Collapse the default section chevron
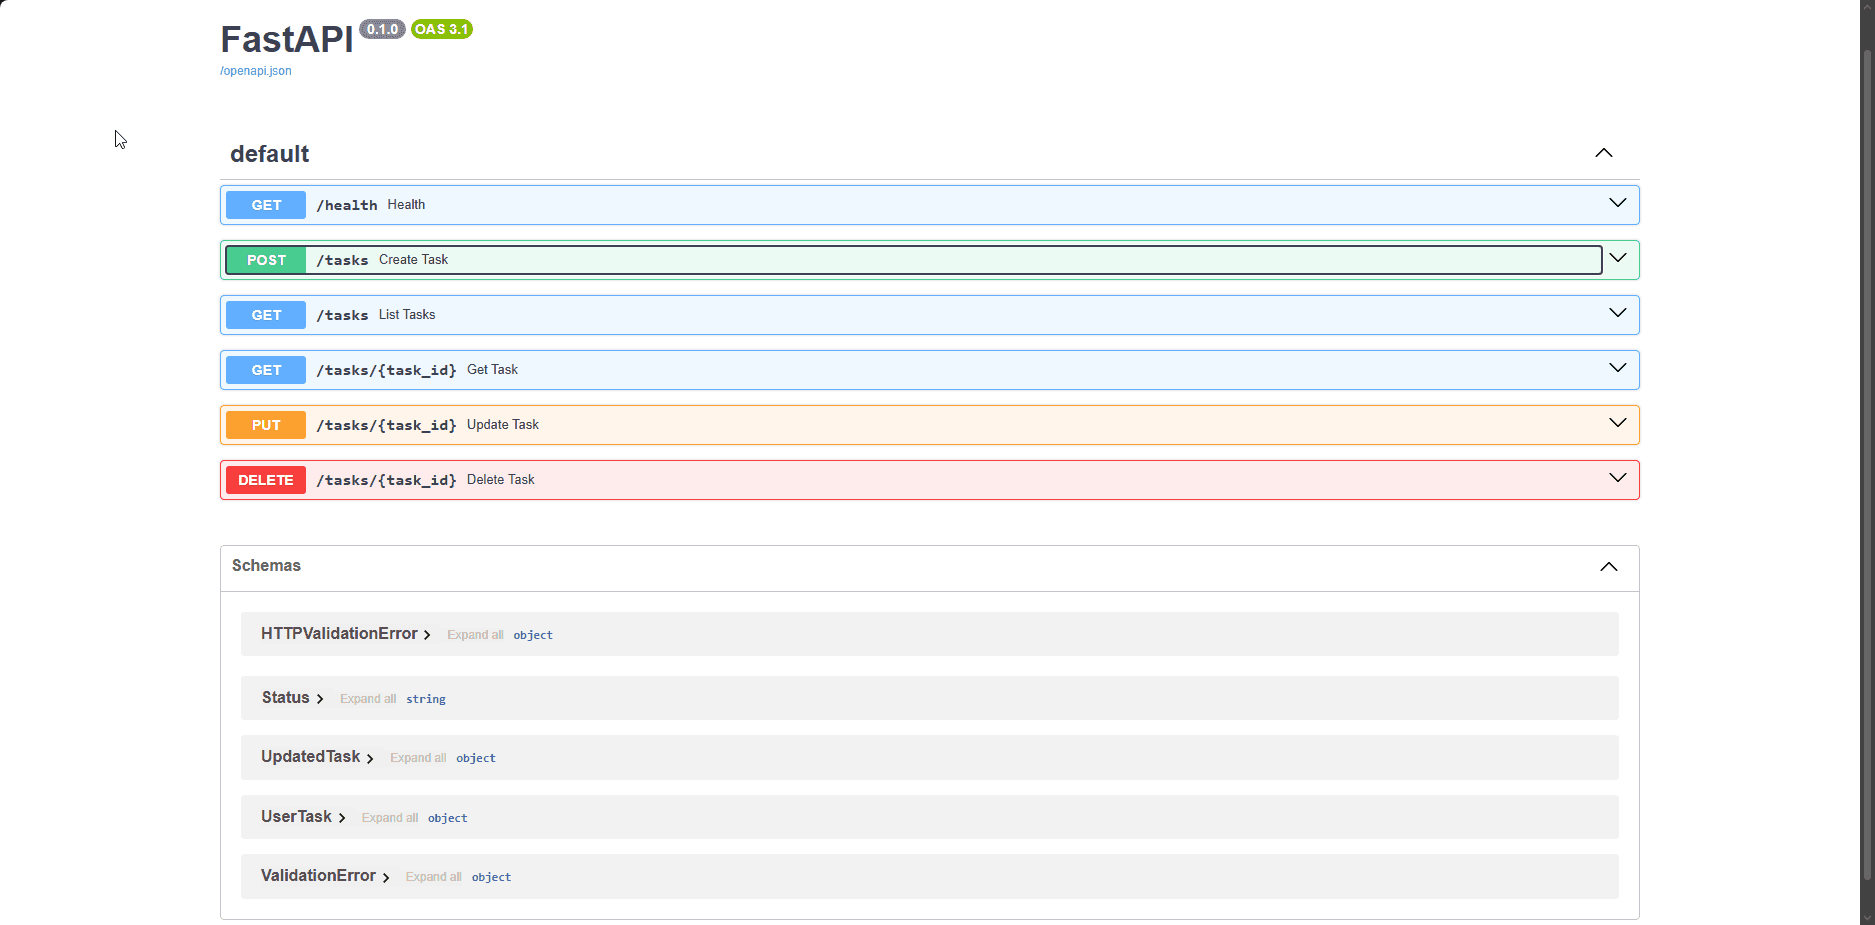This screenshot has width=1875, height=925. (x=1603, y=153)
